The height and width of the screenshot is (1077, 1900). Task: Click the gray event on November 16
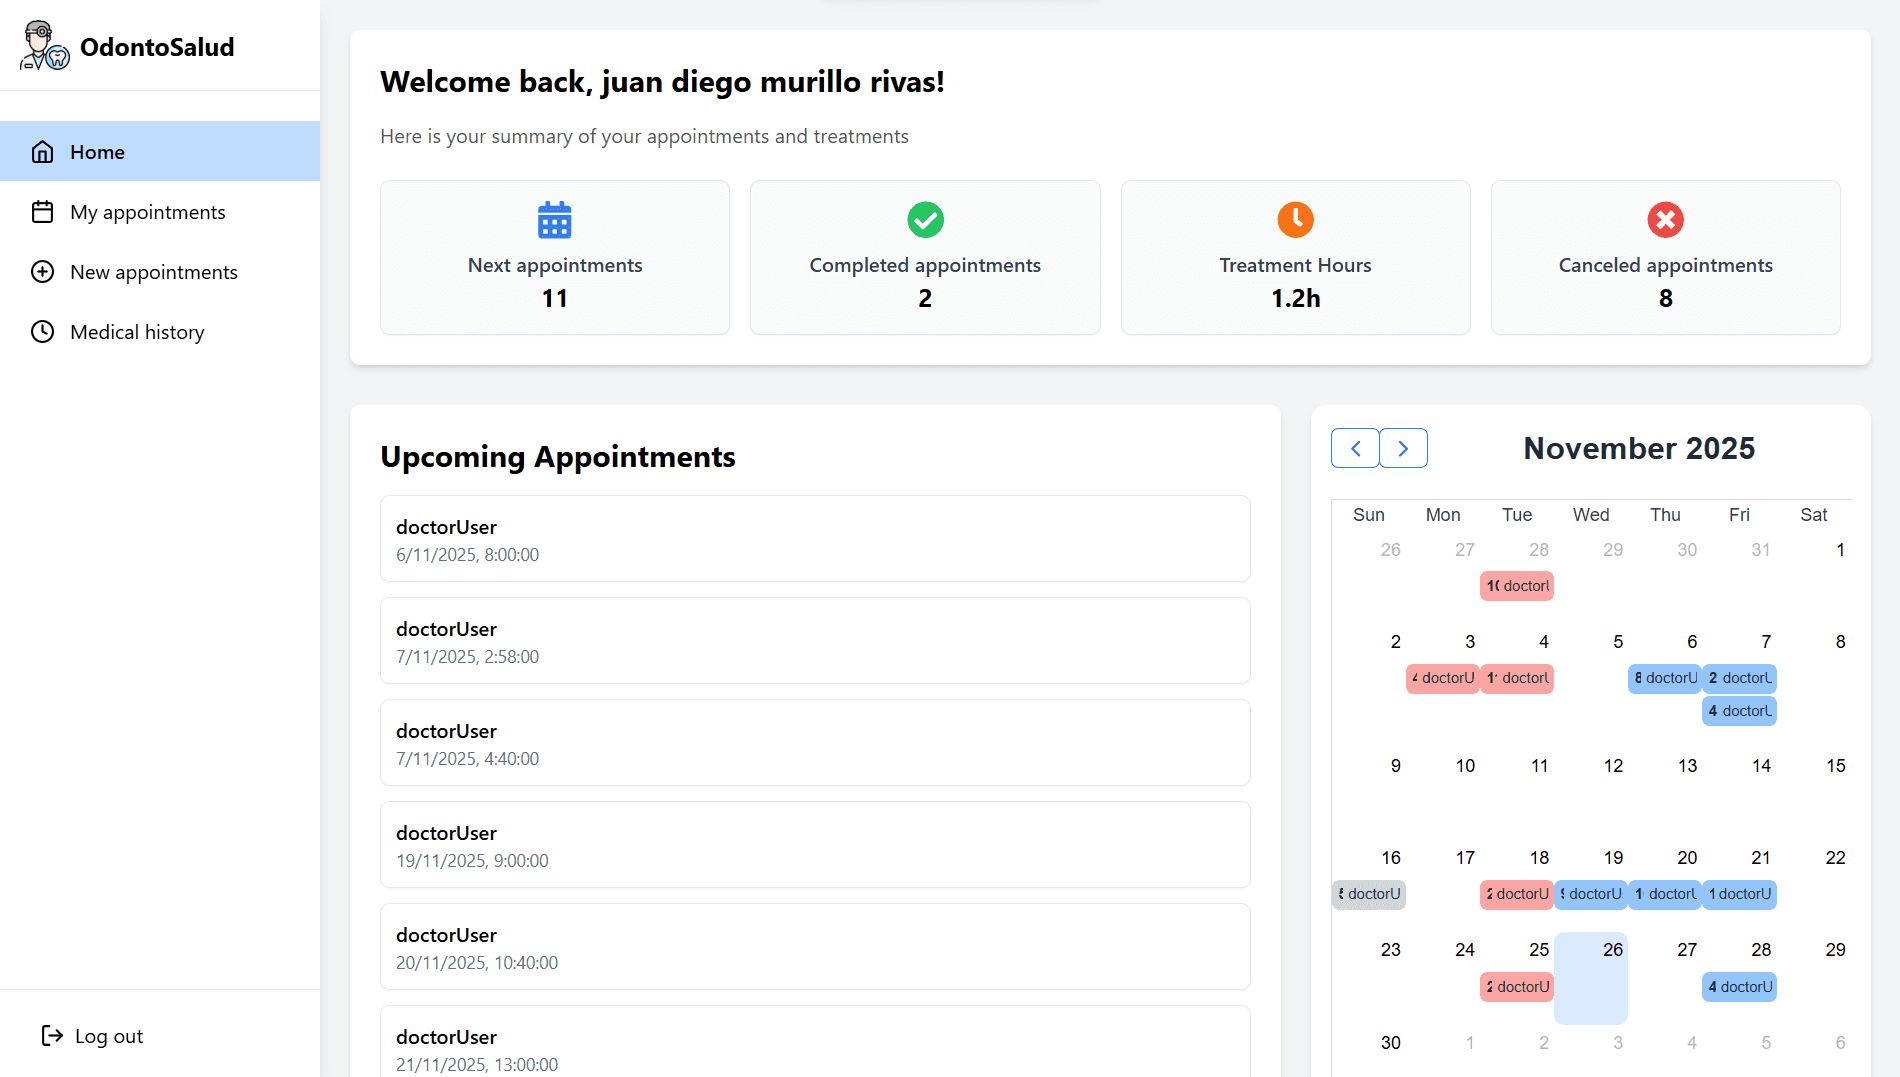pyautogui.click(x=1369, y=894)
